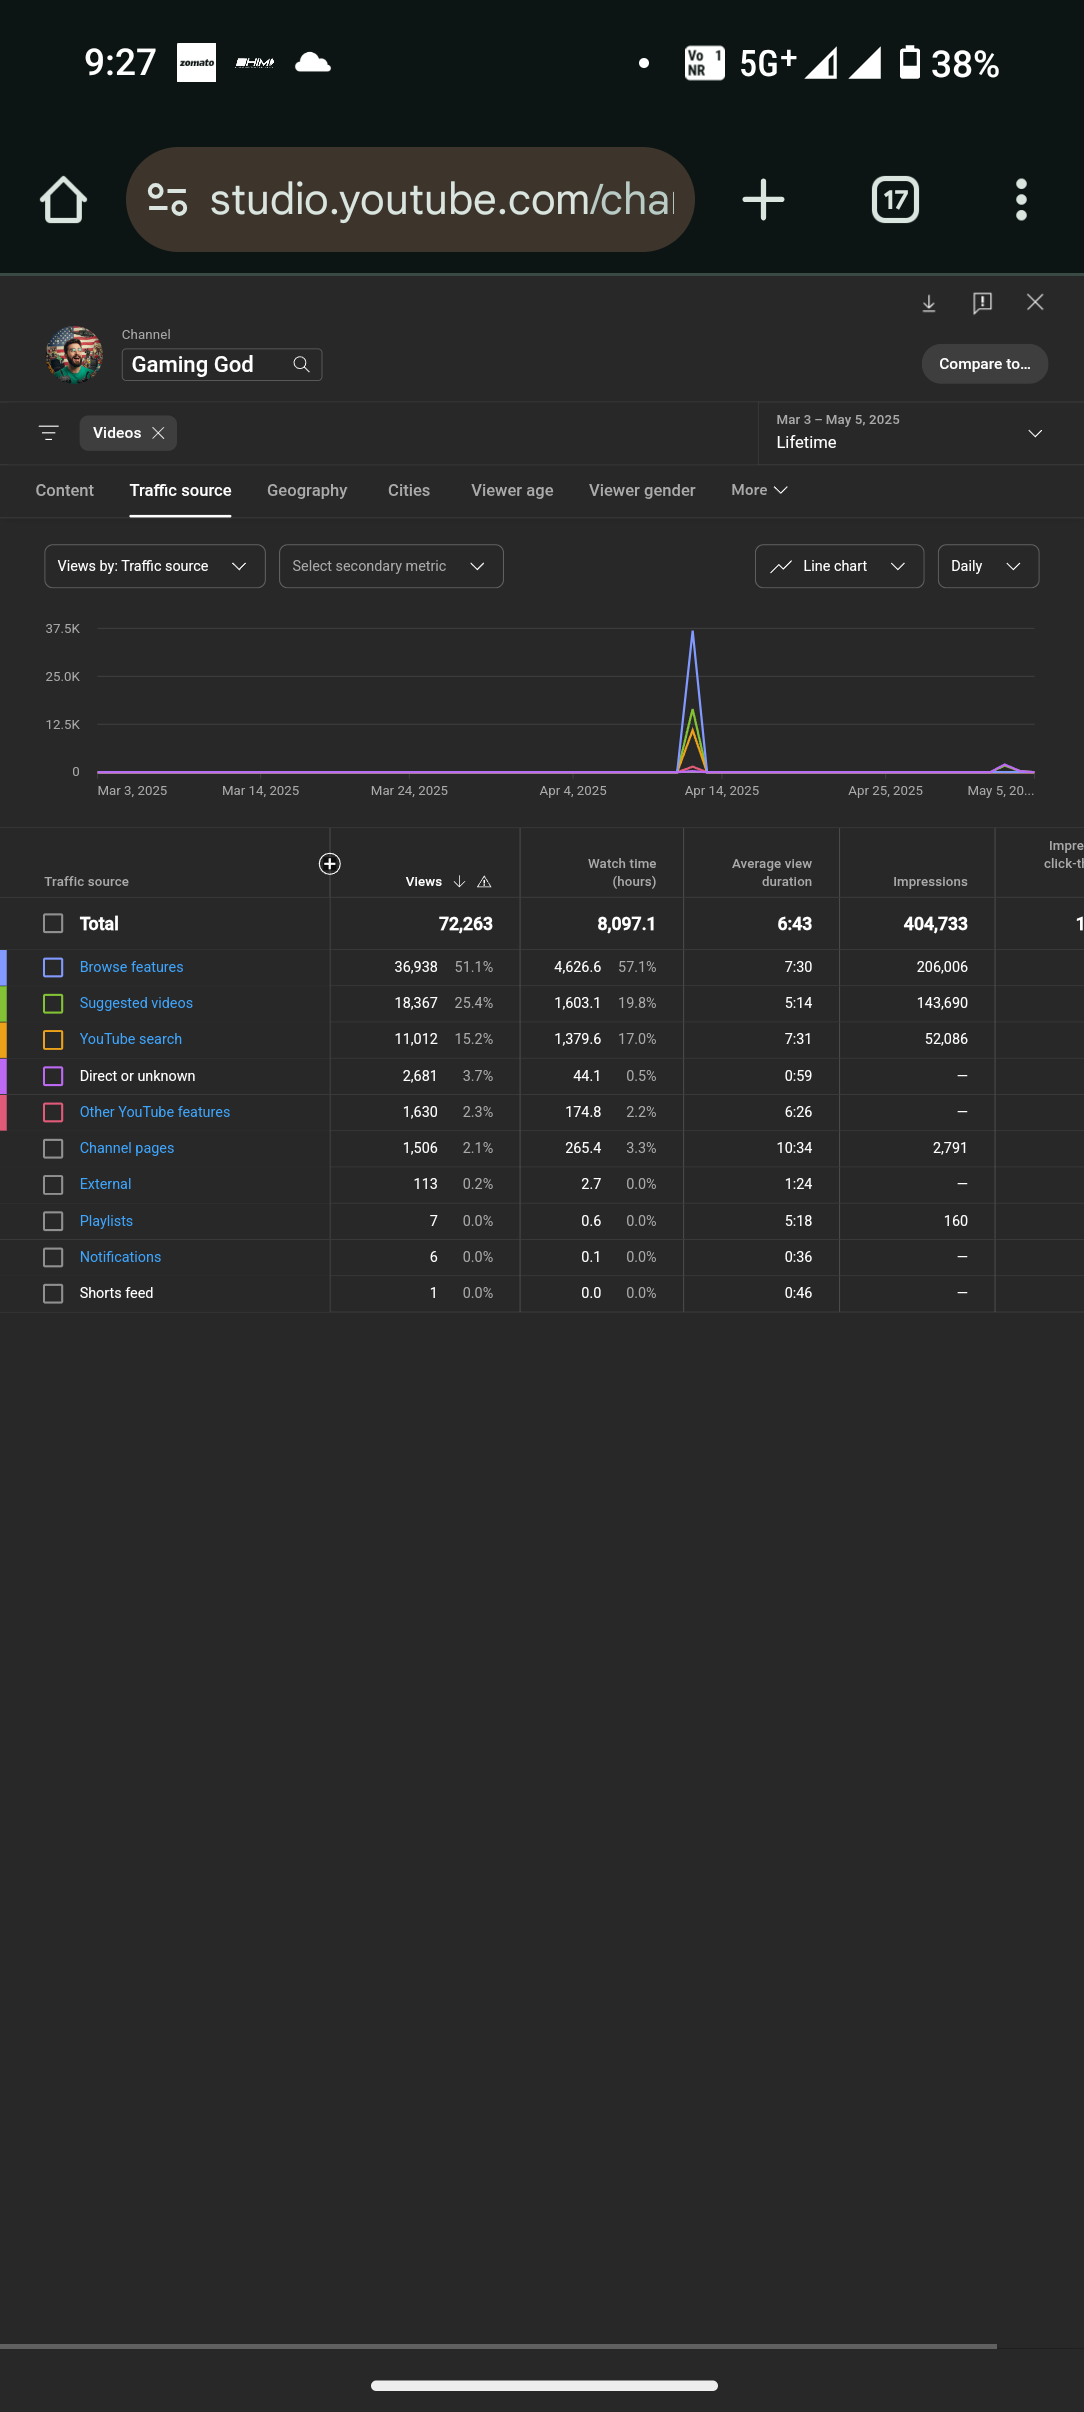Open the Browse features link
Image resolution: width=1084 pixels, height=2412 pixels.
click(132, 967)
